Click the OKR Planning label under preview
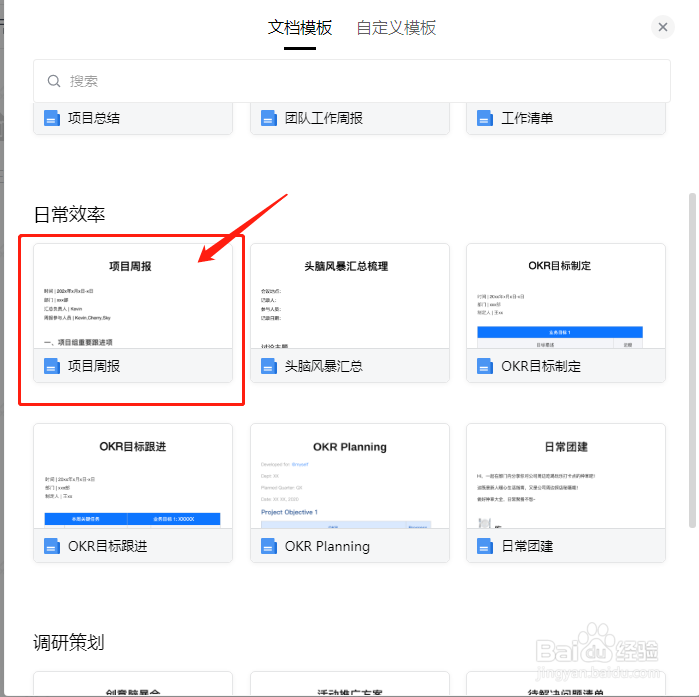Screen dimensions: 699x697 click(327, 546)
